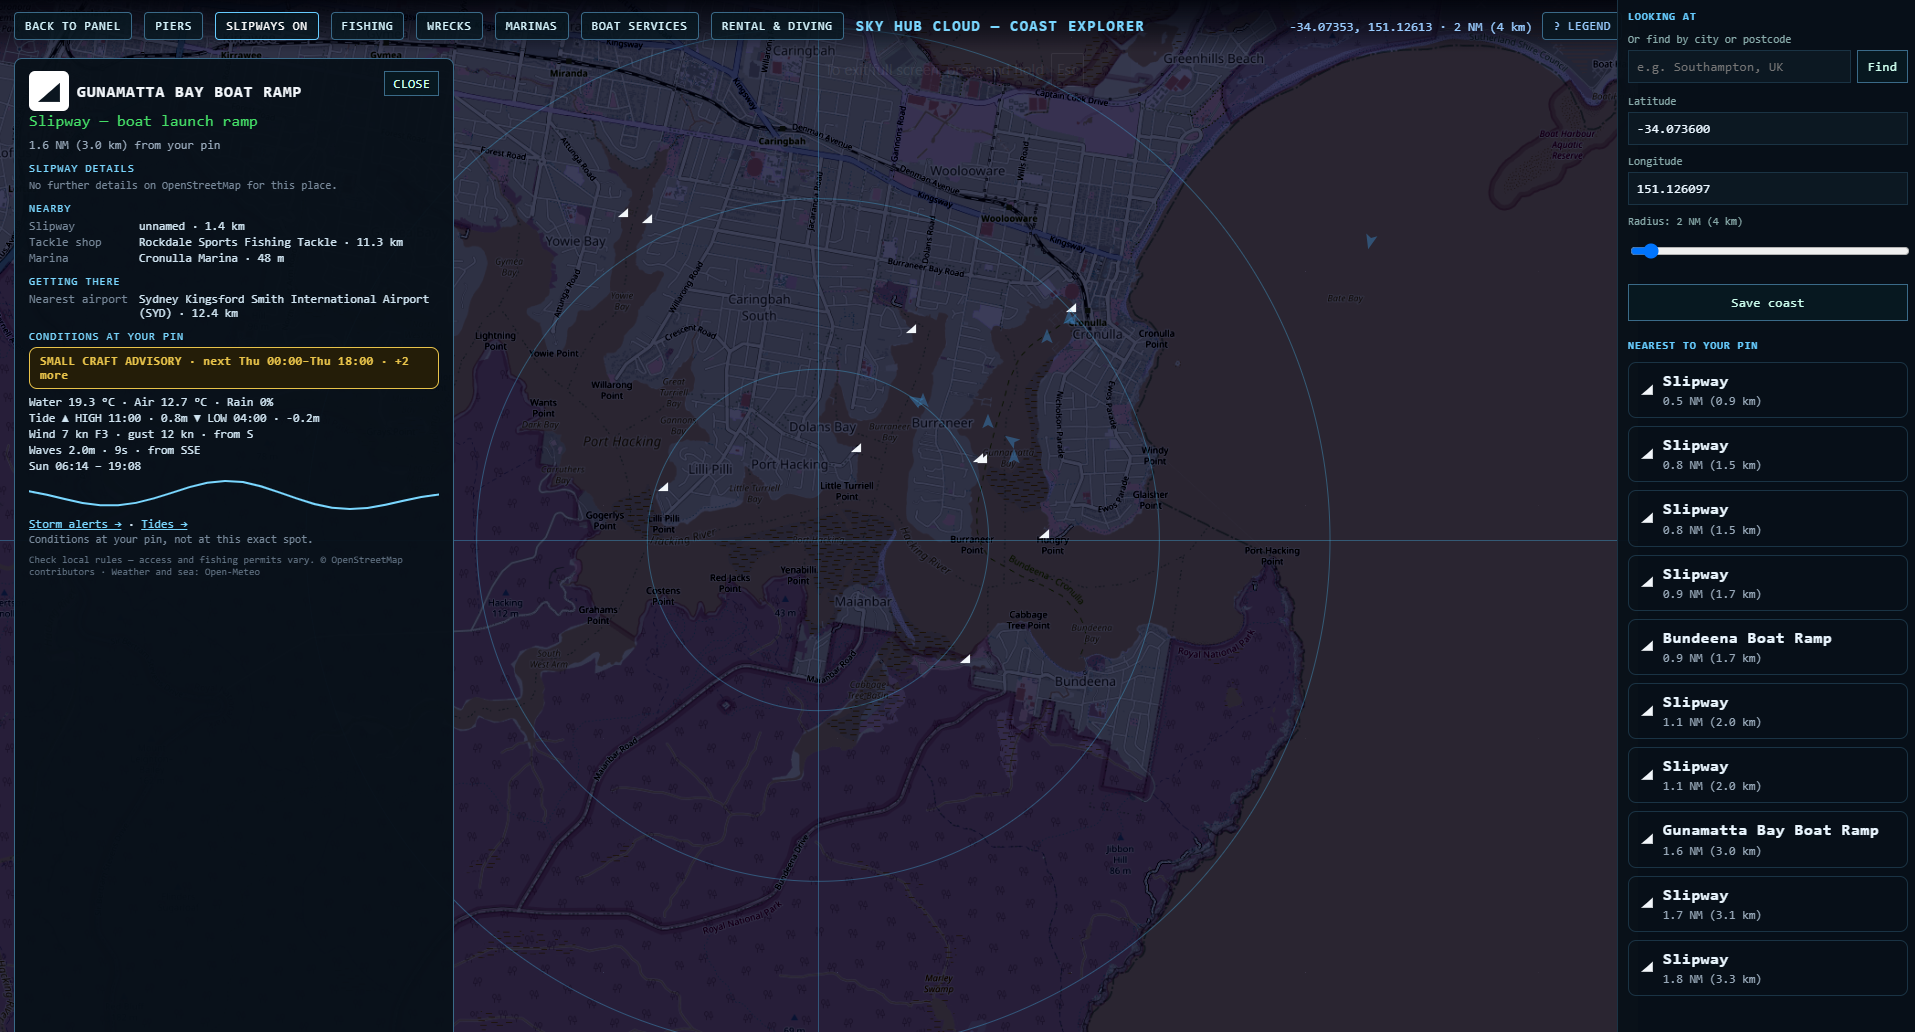Click the Save coast button
Image resolution: width=1915 pixels, height=1032 pixels.
[1767, 303]
